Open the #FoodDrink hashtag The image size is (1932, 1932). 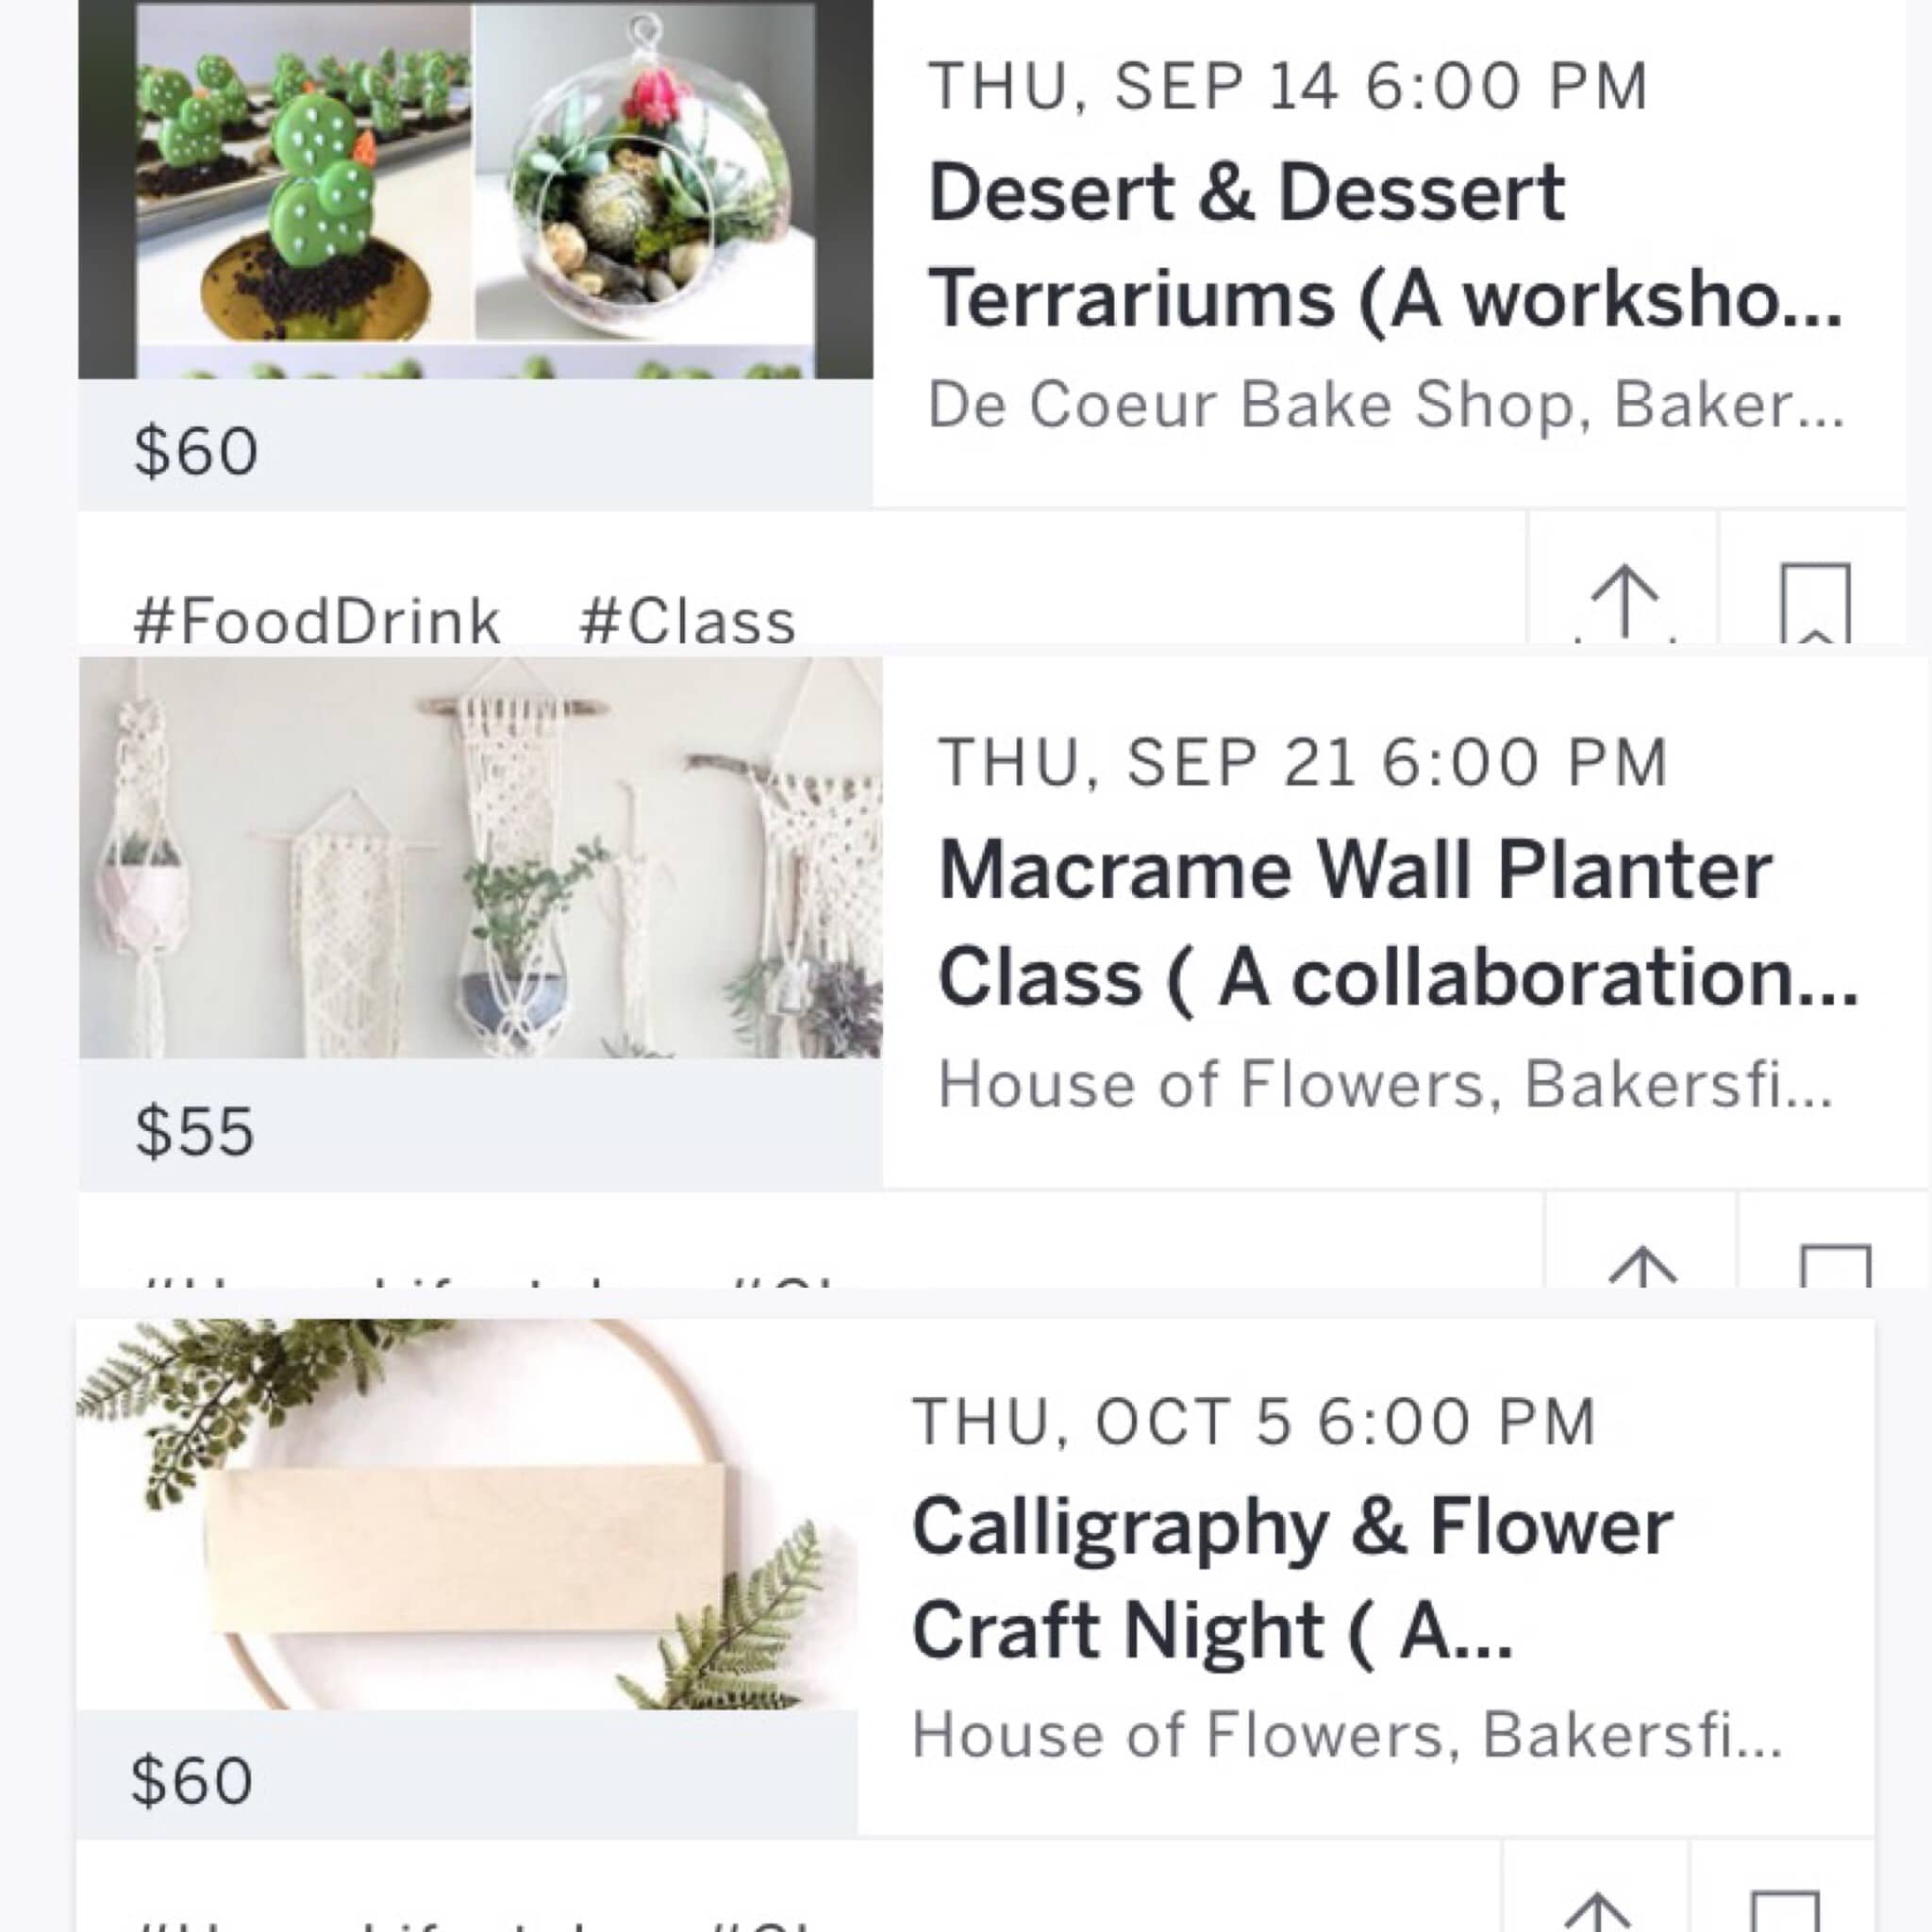pyautogui.click(x=316, y=621)
